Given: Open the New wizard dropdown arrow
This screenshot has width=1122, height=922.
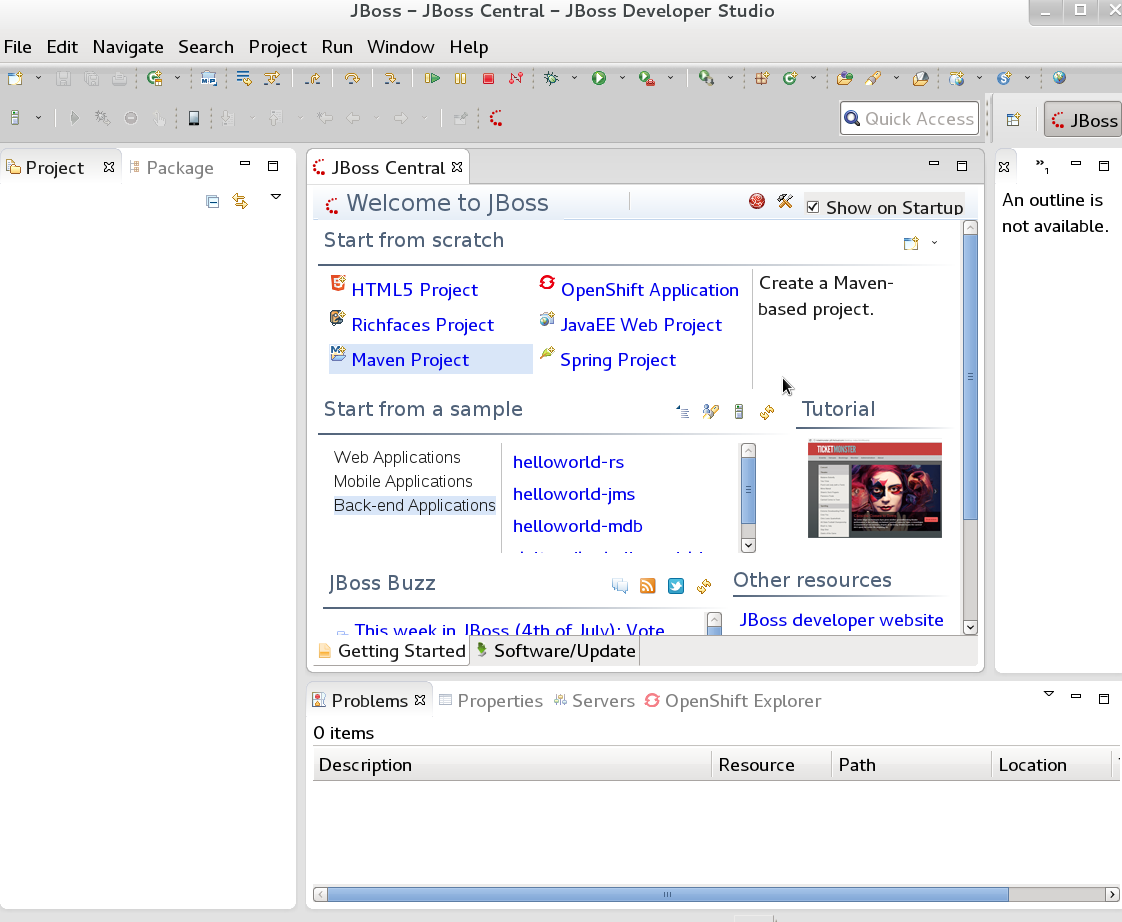Looking at the screenshot, I should pos(38,78).
